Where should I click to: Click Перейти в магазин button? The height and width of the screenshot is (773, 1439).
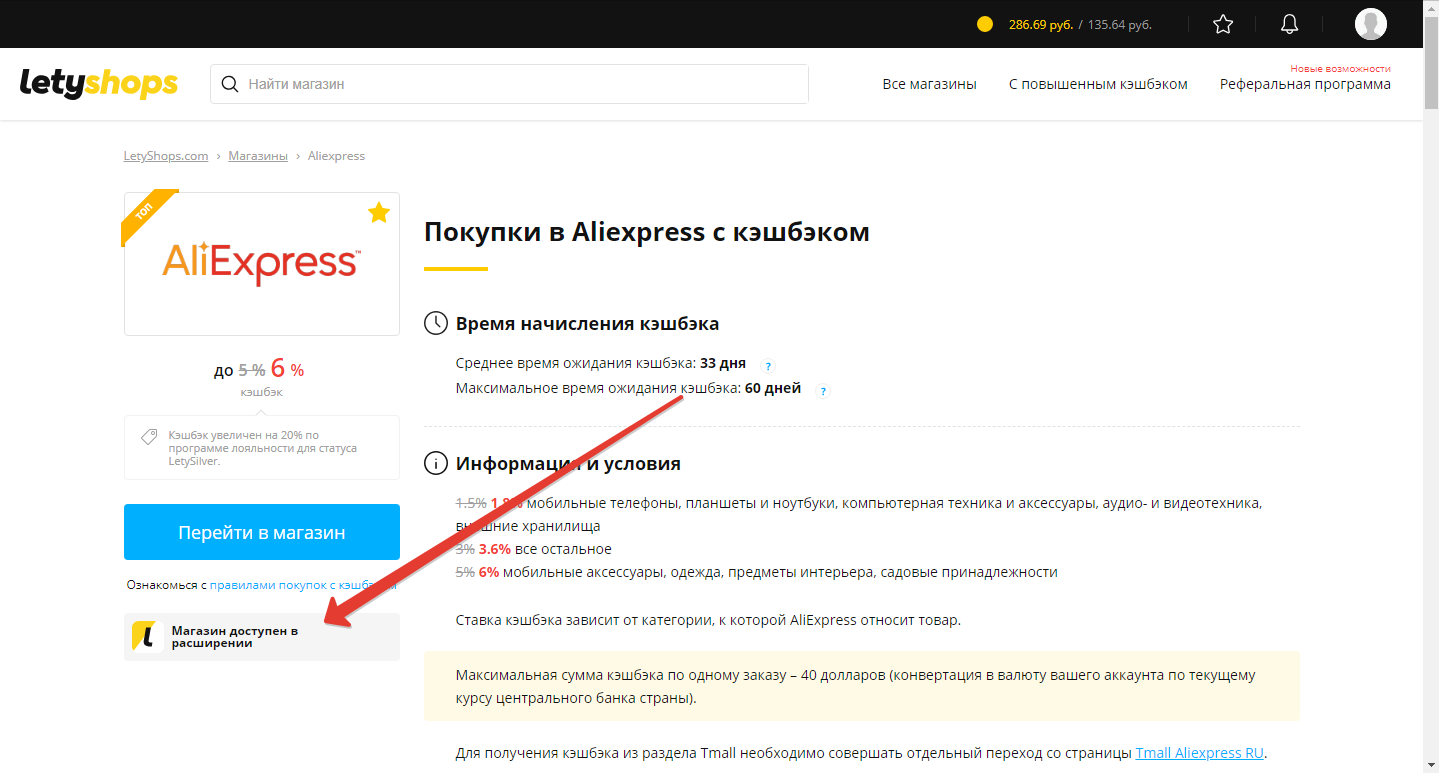[262, 532]
